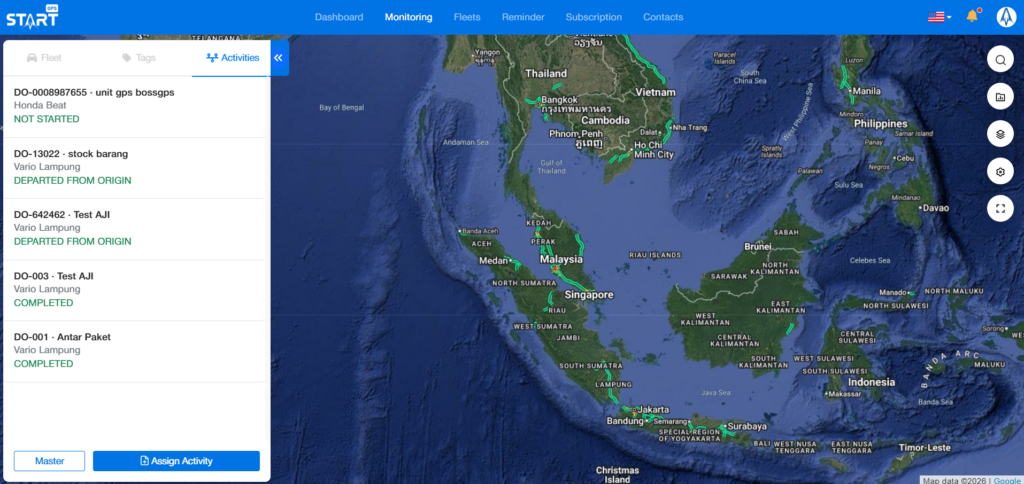Image resolution: width=1024 pixels, height=484 pixels.
Task: Open map settings gear button
Action: pos(999,171)
